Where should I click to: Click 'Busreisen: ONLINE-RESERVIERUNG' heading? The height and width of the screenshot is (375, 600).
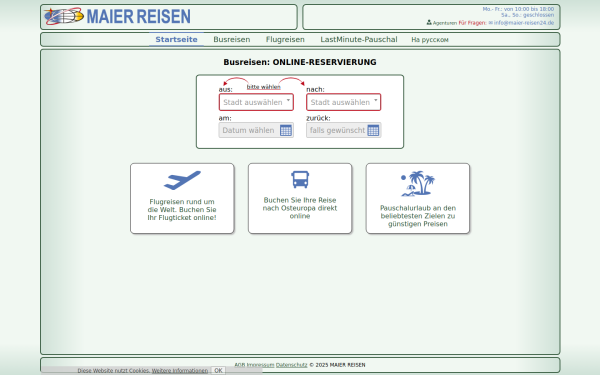(300, 62)
